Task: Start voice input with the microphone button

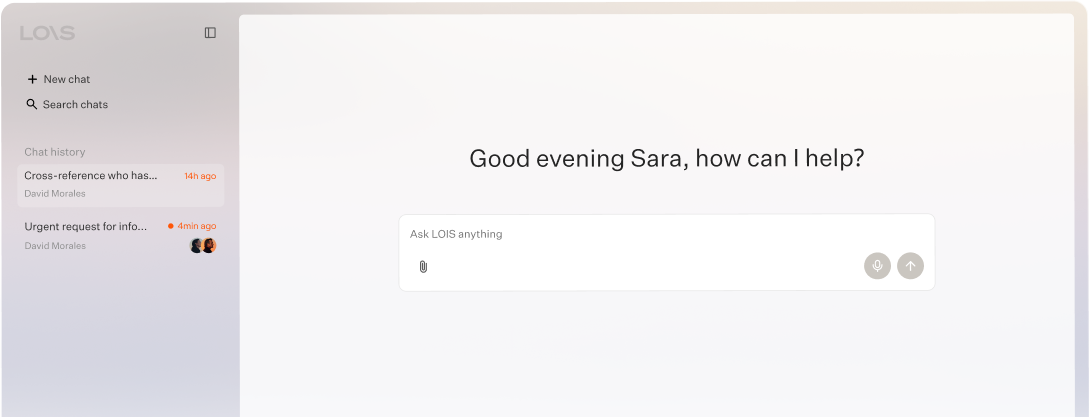Action: pos(877,265)
